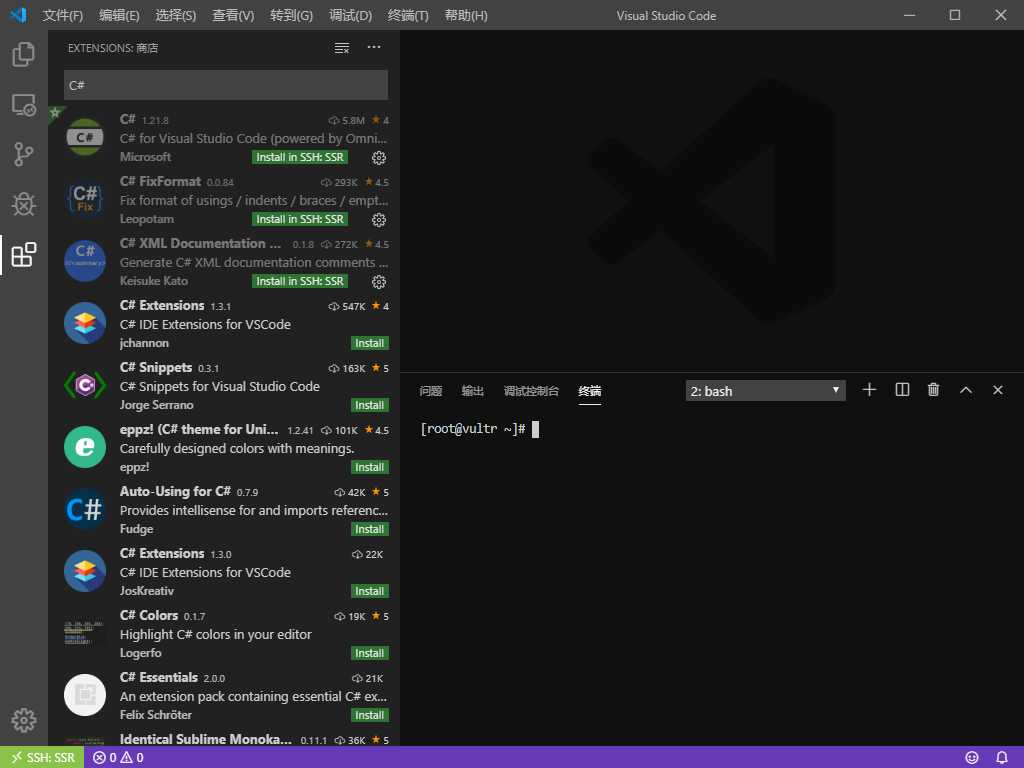Clear extension search results icon
The image size is (1024, 768).
[342, 48]
